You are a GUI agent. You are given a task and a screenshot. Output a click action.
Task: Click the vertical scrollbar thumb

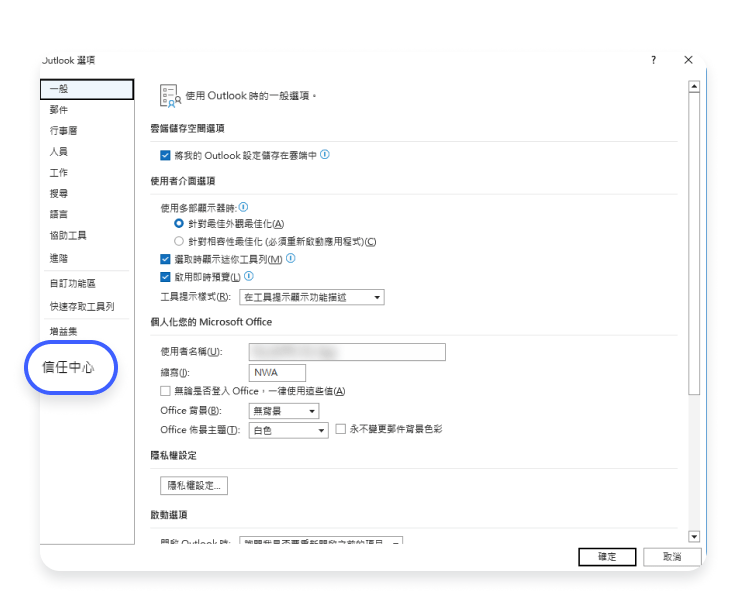click(694, 243)
